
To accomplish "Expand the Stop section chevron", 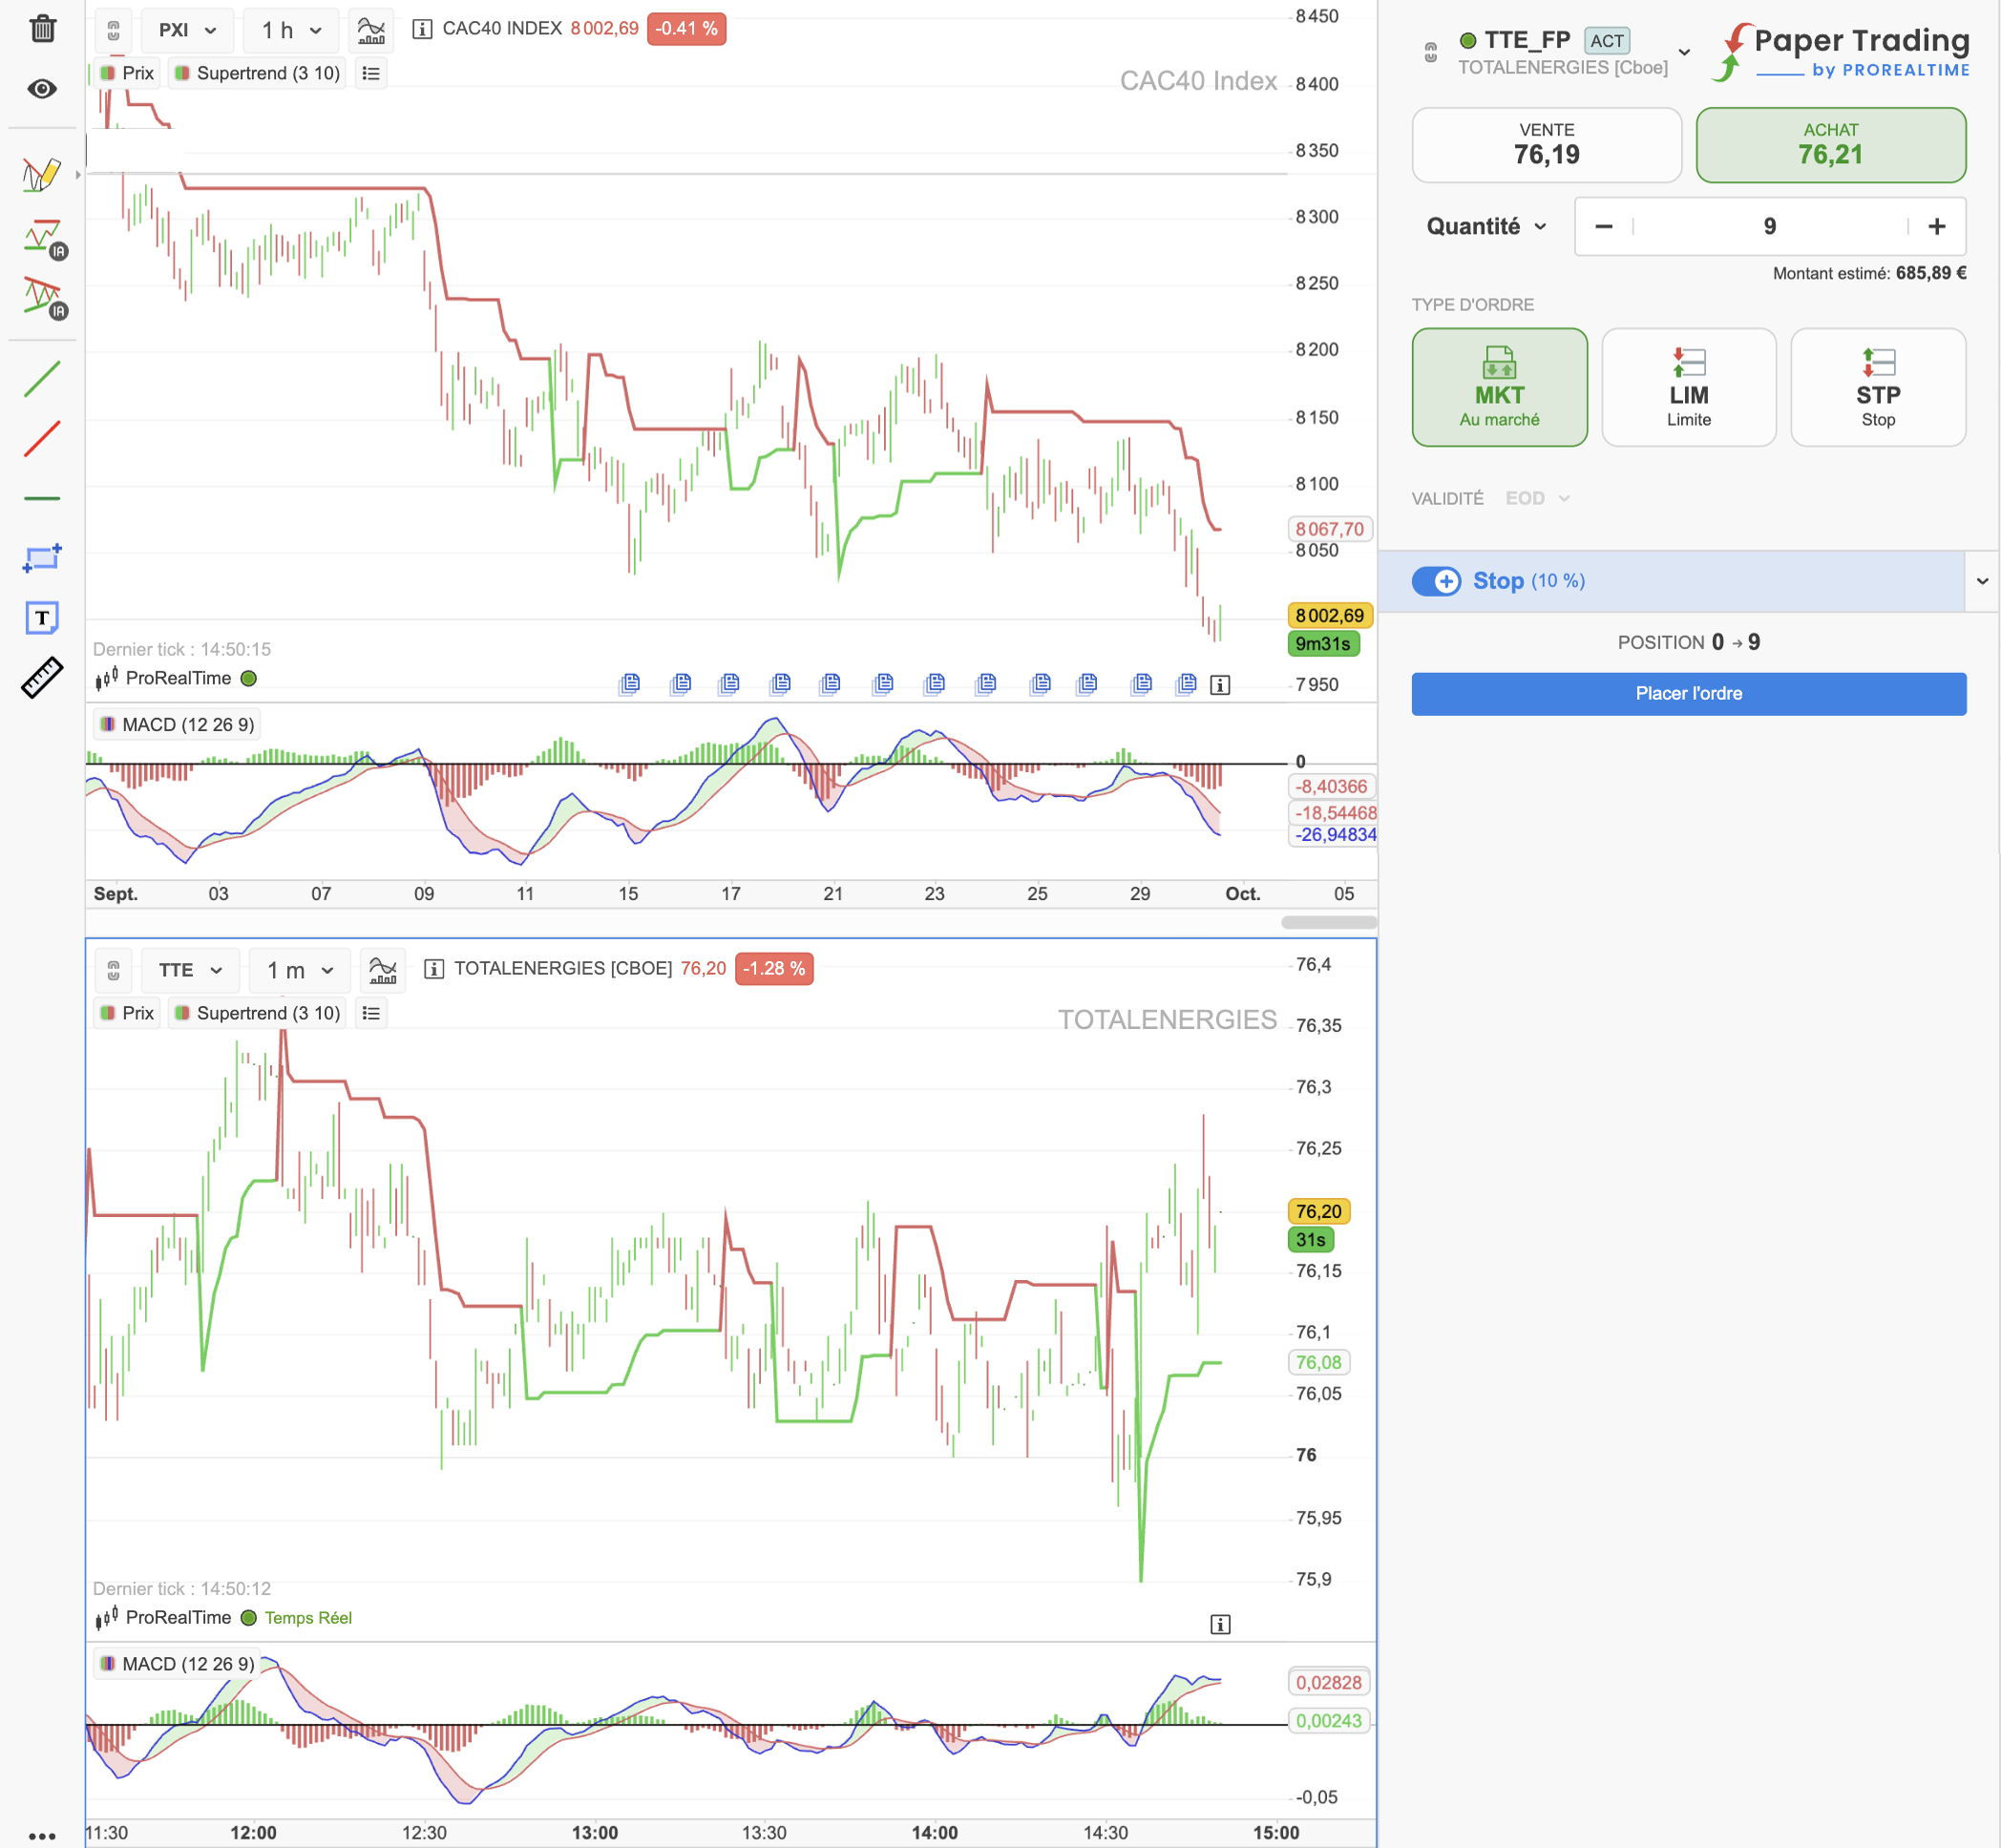I will point(1982,581).
